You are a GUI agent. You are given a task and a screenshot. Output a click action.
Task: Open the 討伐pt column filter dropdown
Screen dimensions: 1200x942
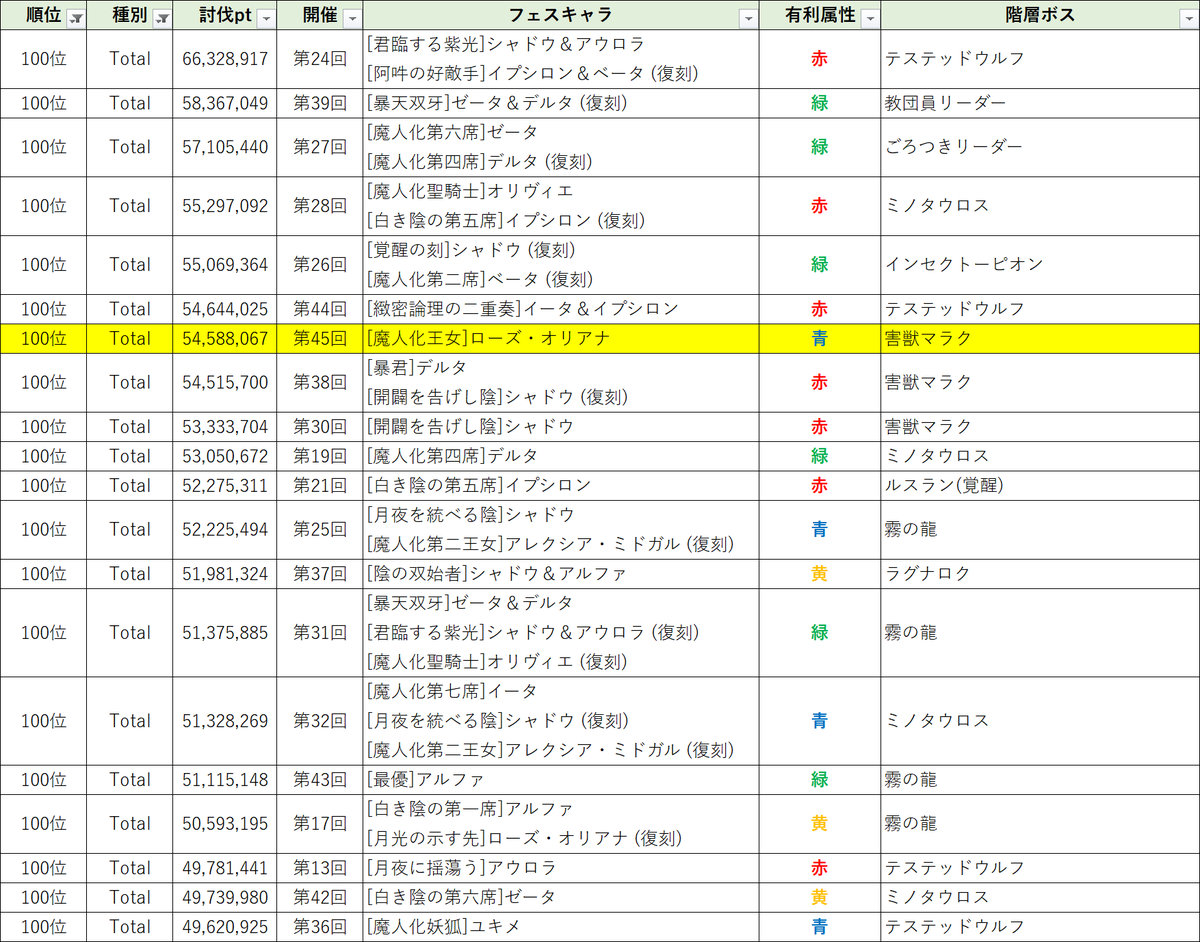(264, 18)
